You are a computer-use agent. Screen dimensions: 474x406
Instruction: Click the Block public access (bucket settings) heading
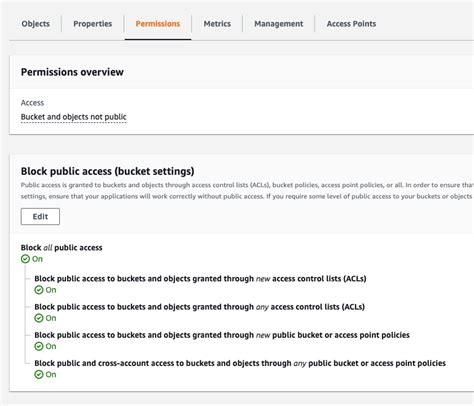pyautogui.click(x=108, y=171)
